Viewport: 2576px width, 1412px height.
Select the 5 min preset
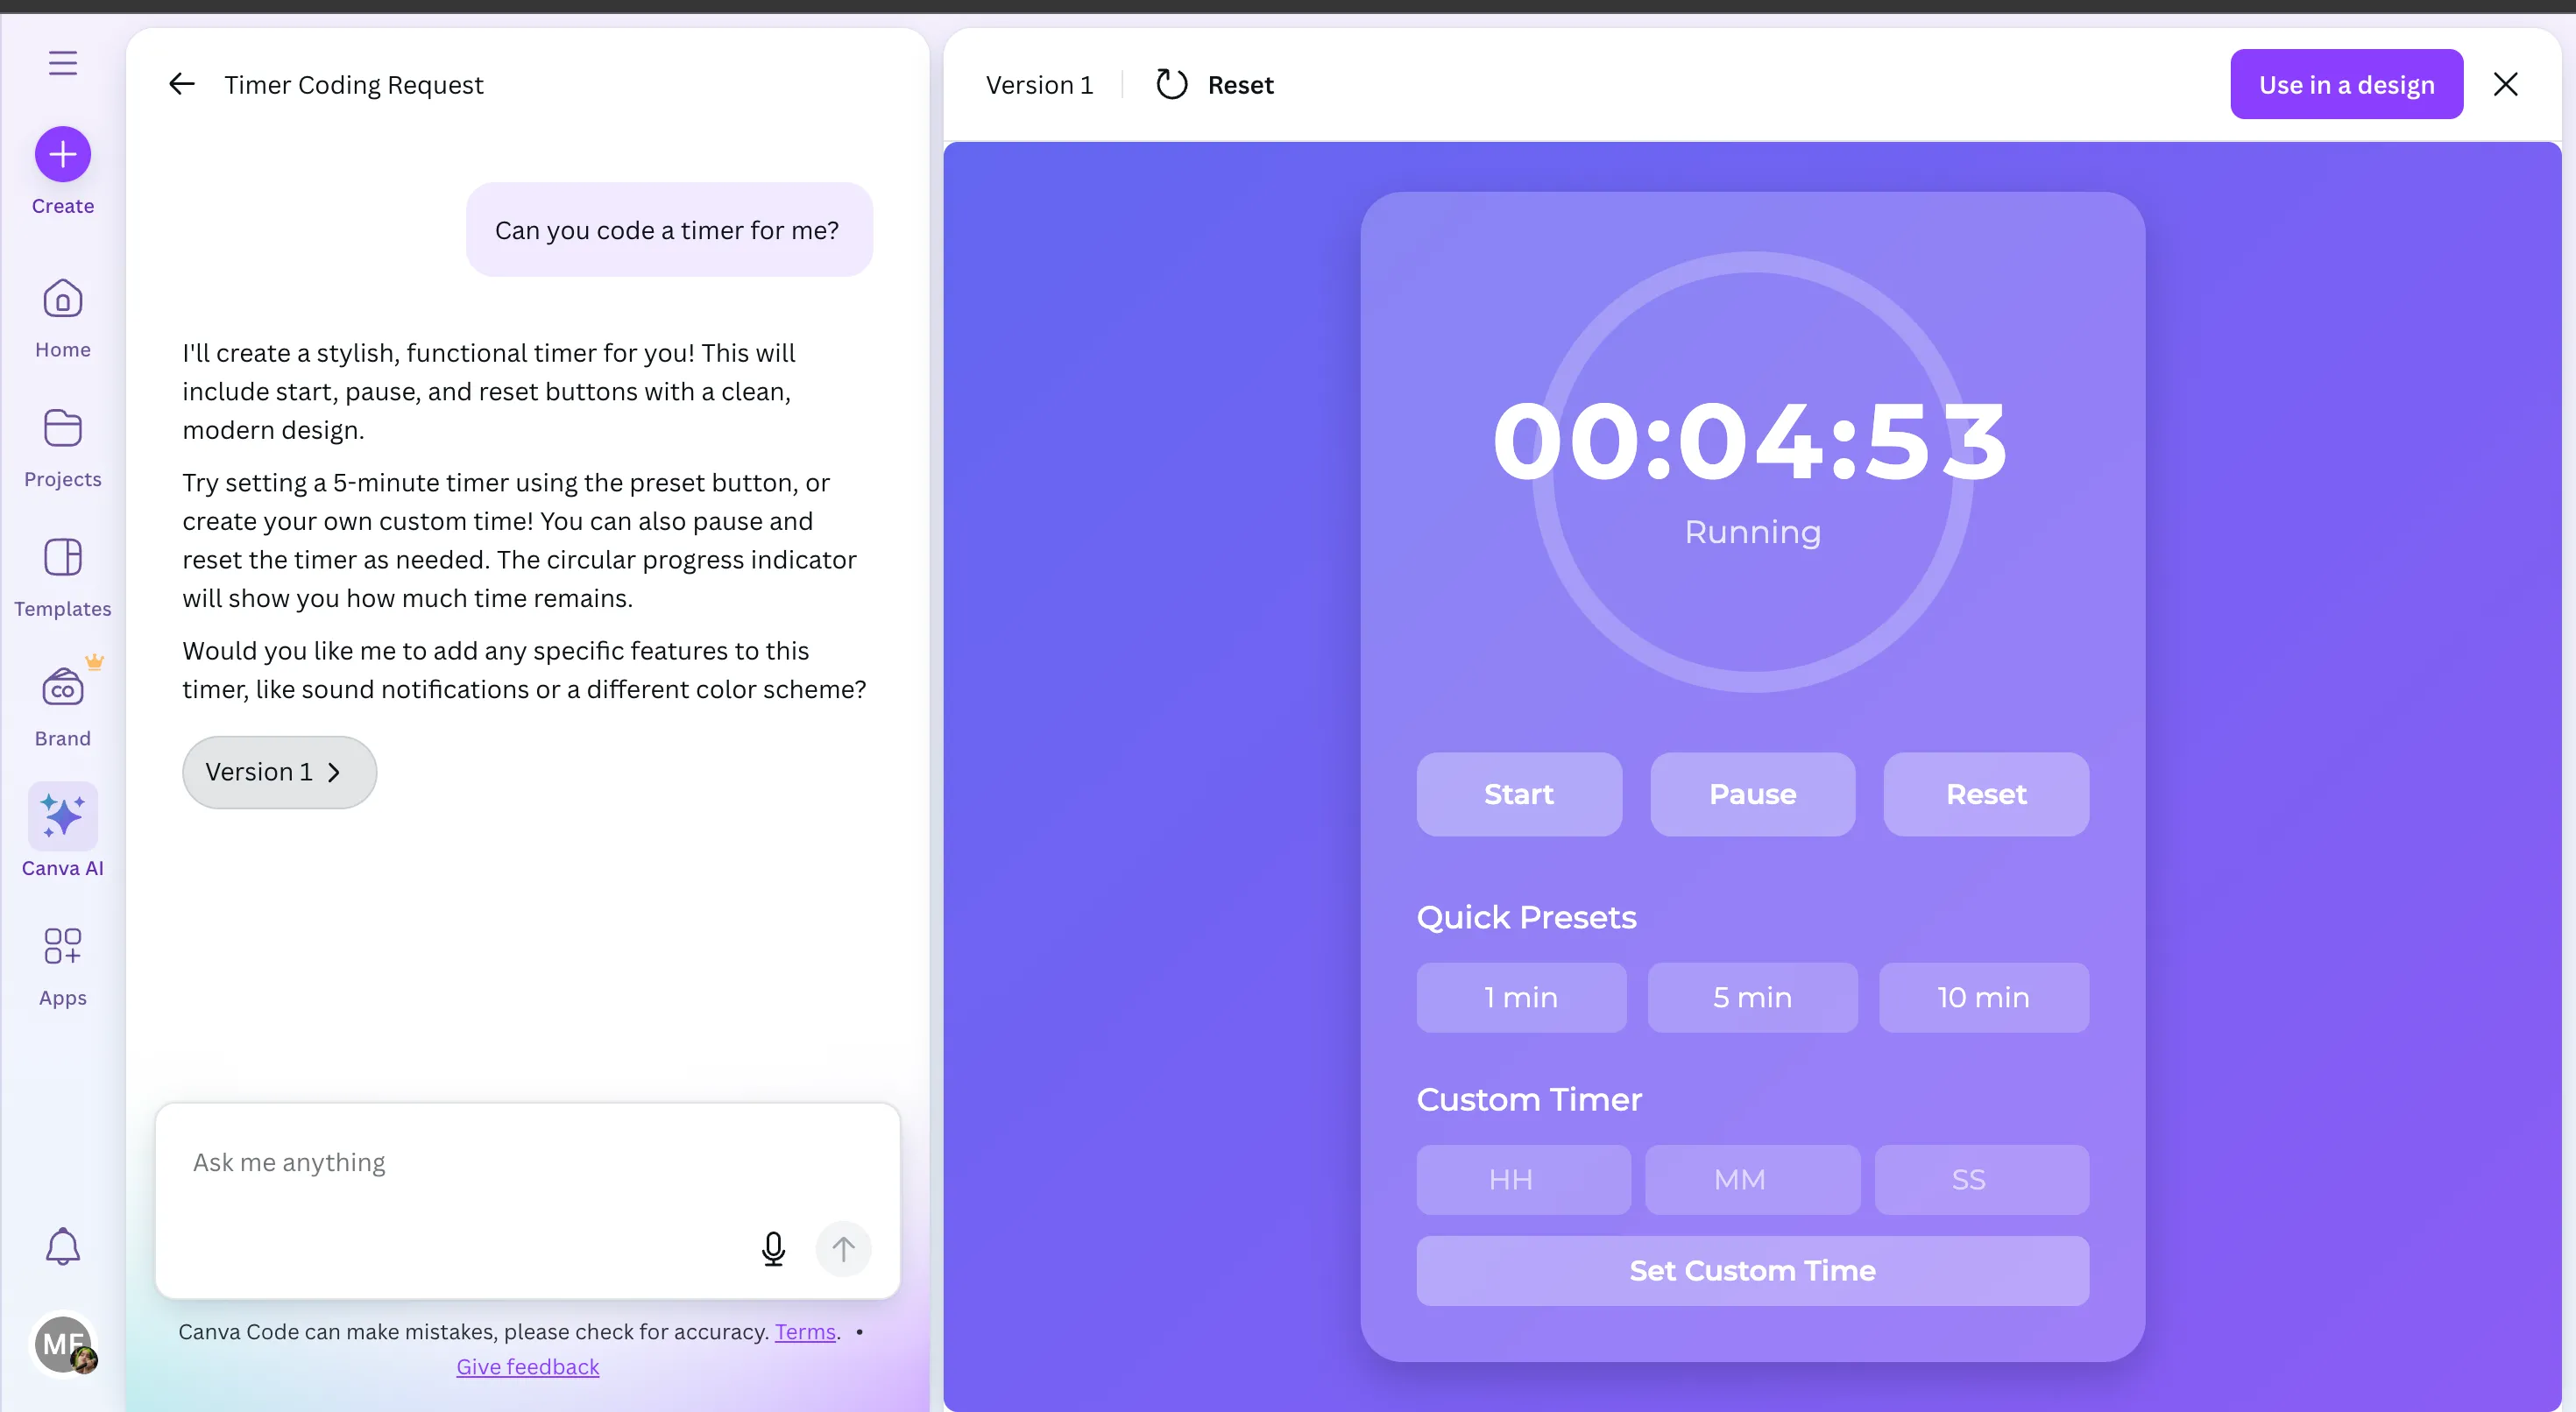click(1752, 997)
